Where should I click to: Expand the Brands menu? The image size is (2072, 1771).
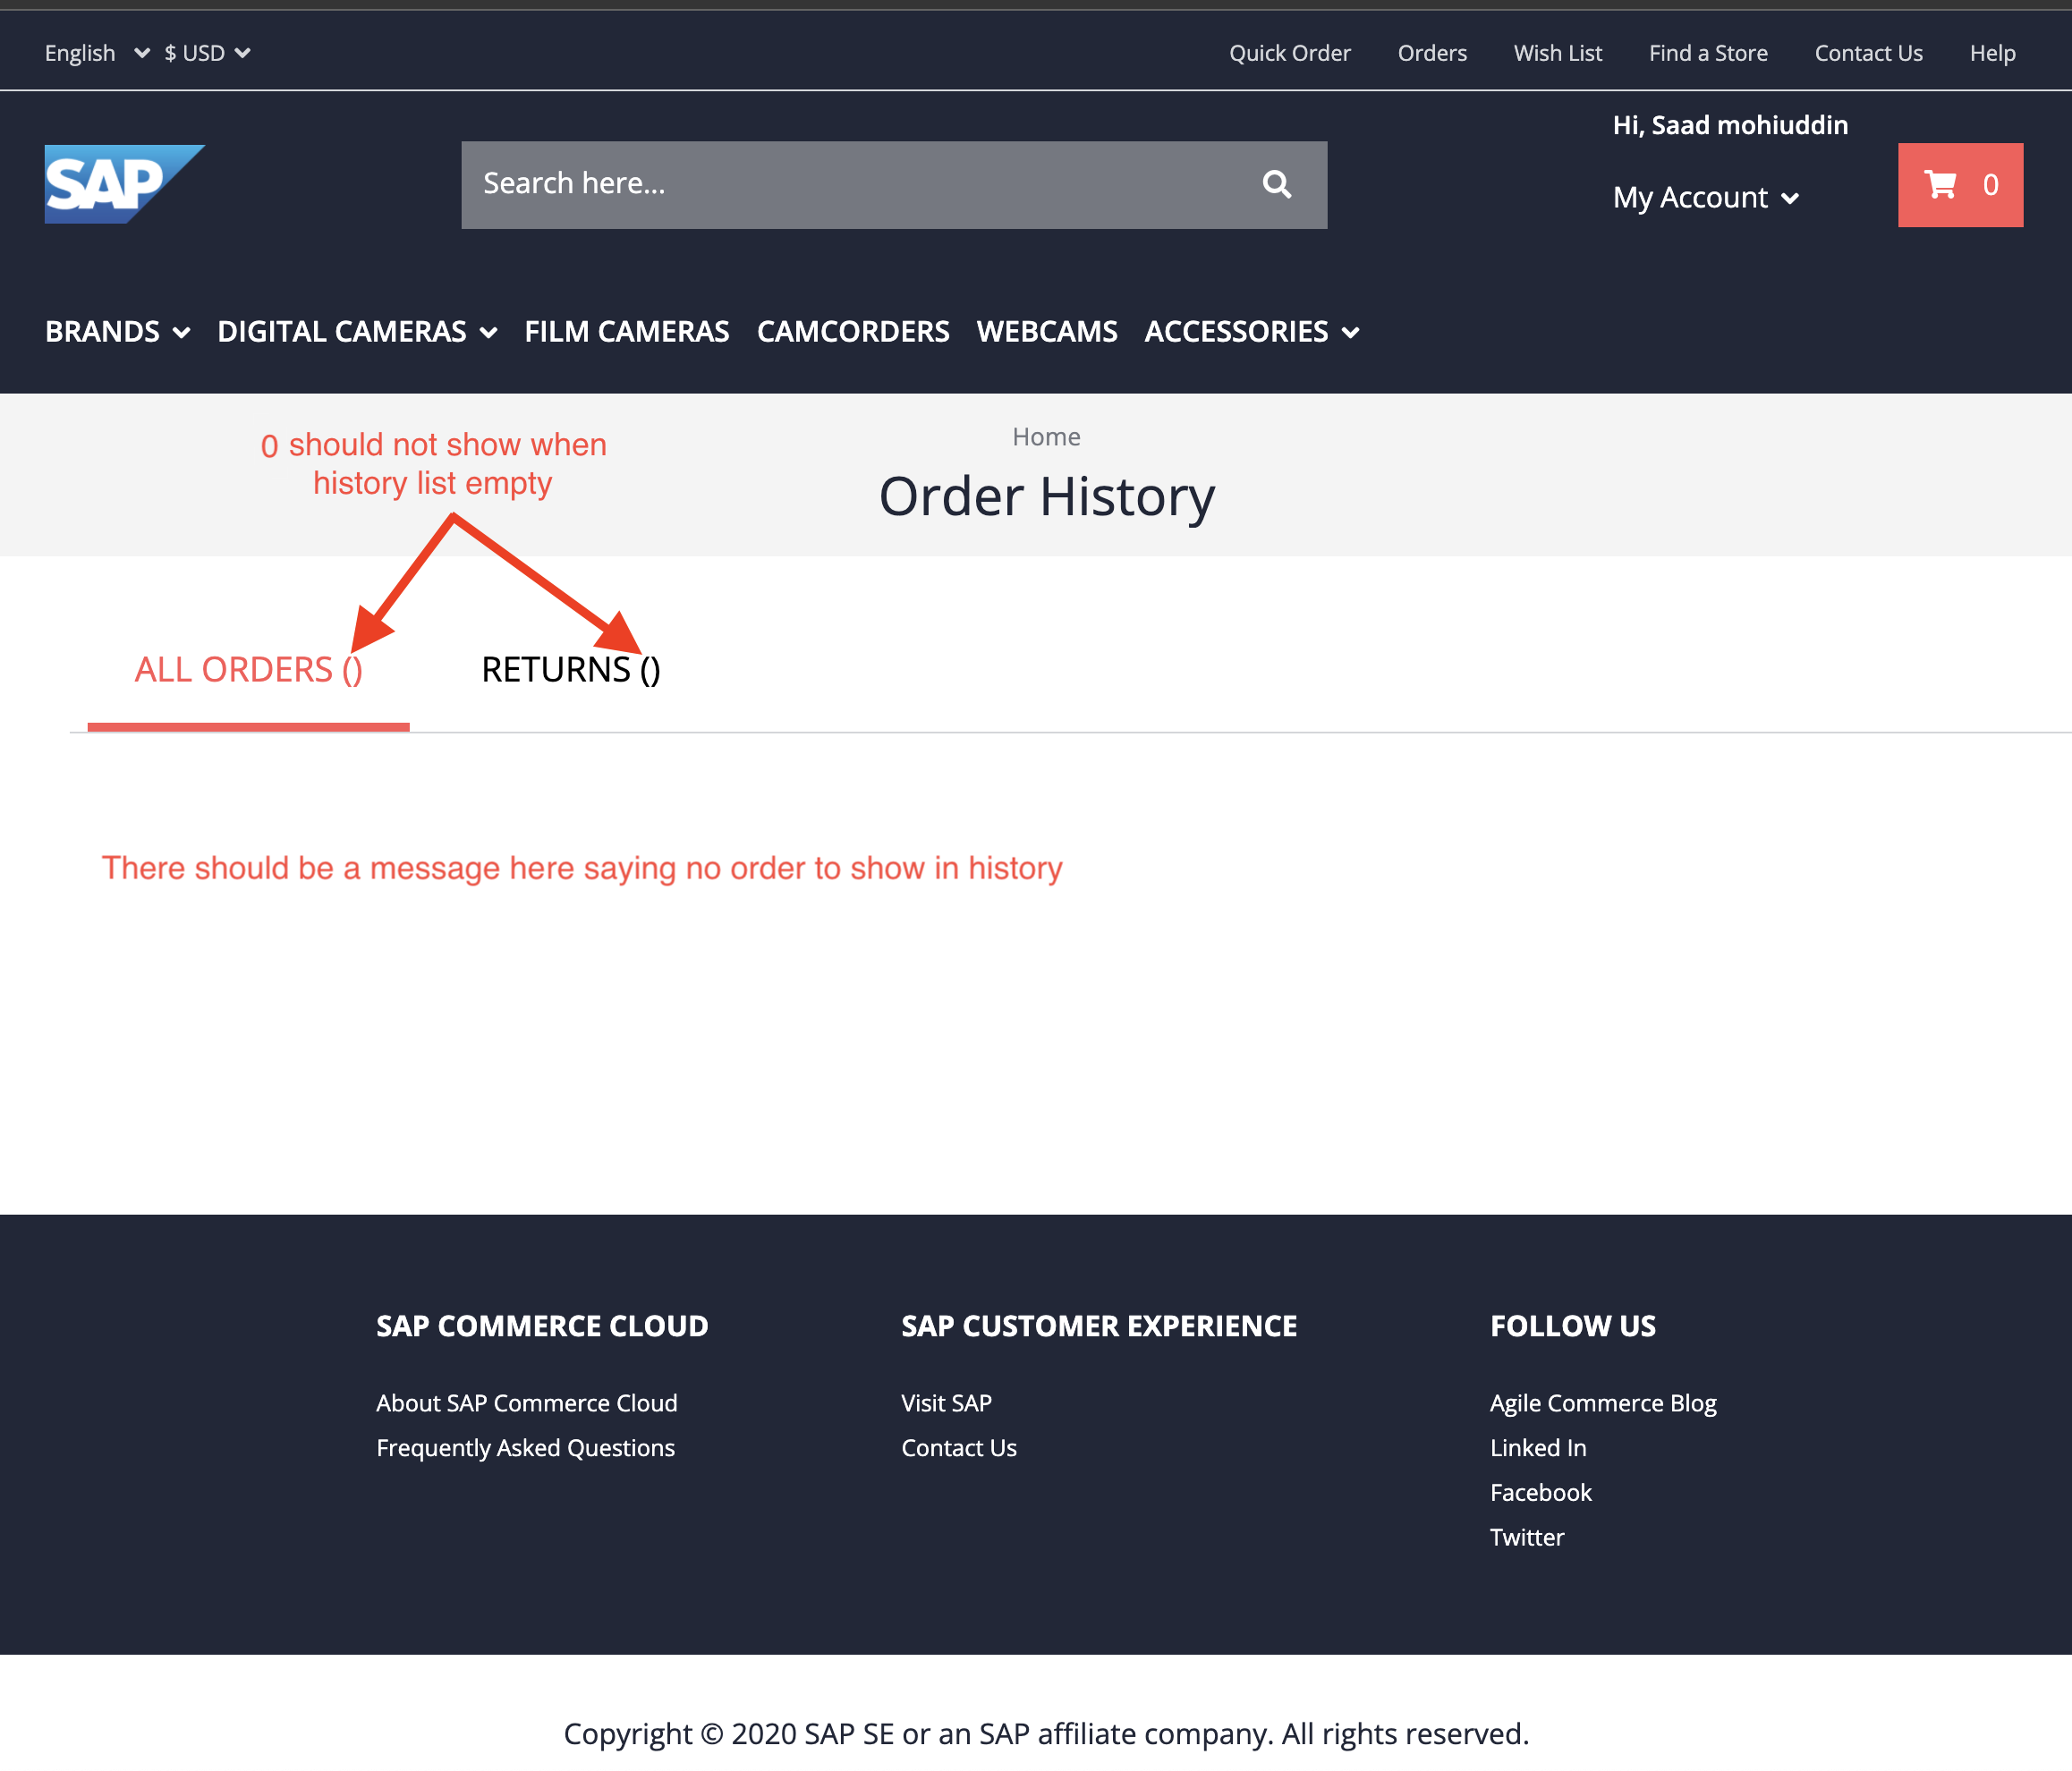tap(117, 332)
